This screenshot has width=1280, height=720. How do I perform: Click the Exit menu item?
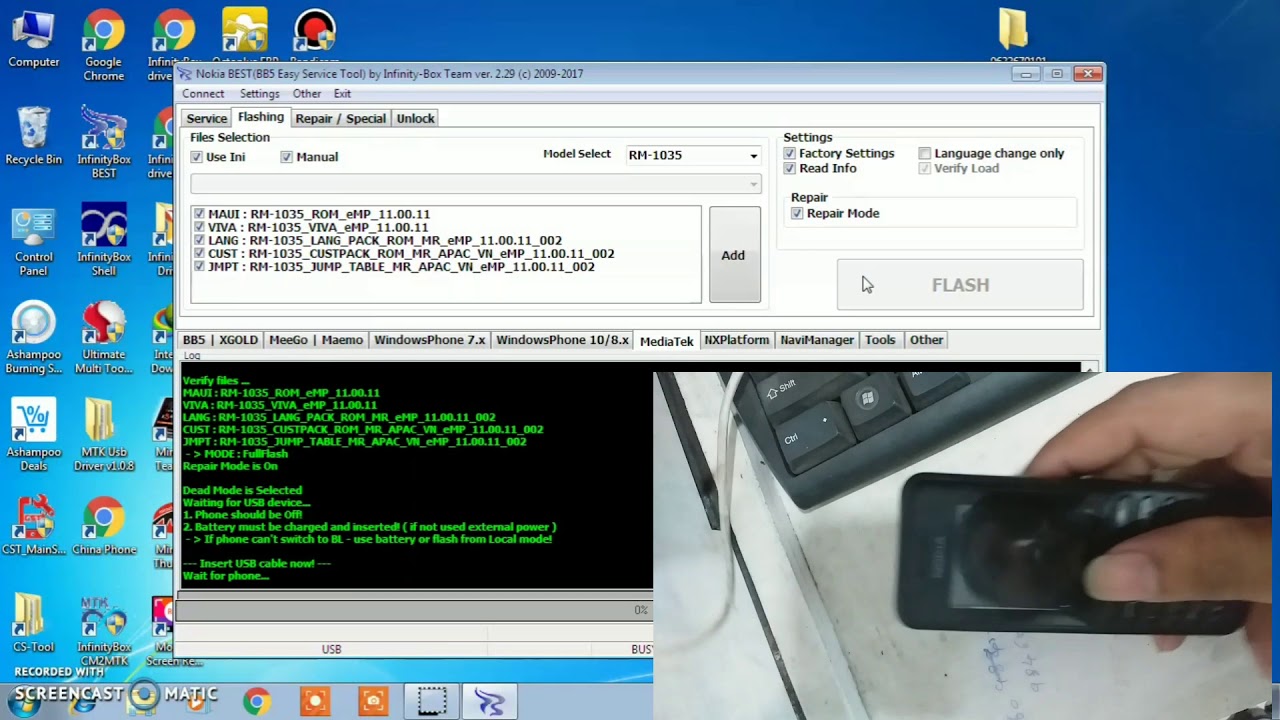pyautogui.click(x=342, y=94)
